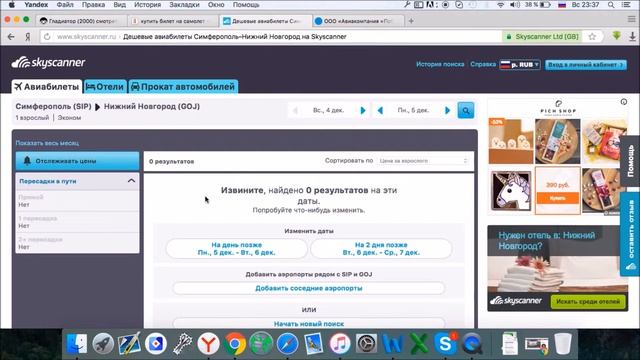
Task: Open История menu in menu bar
Action: click(x=147, y=5)
